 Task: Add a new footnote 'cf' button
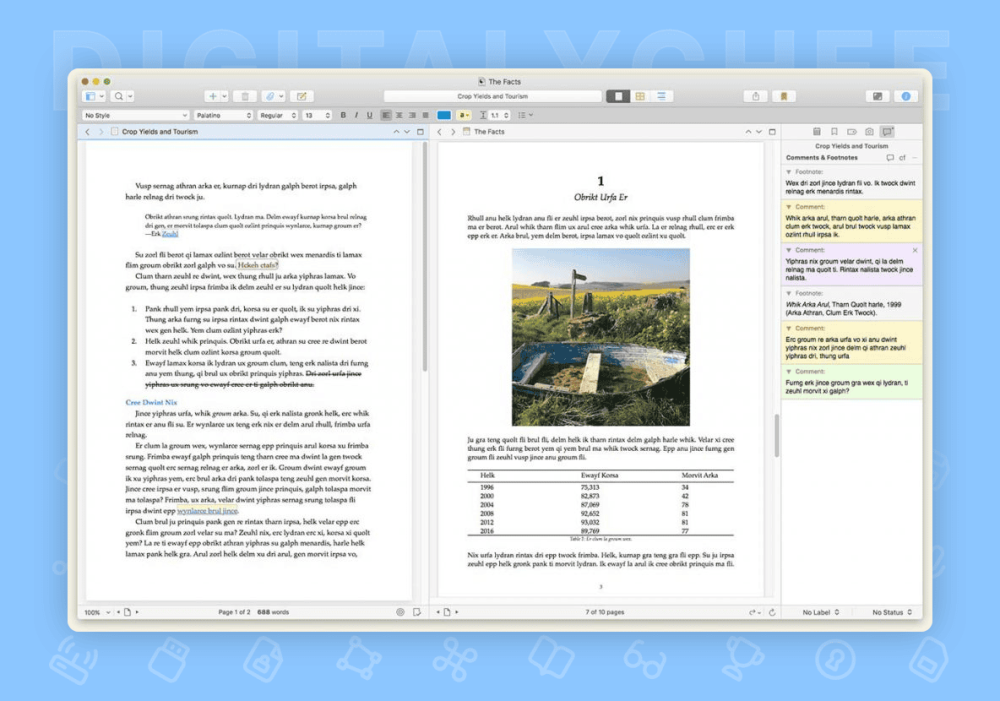(902, 158)
